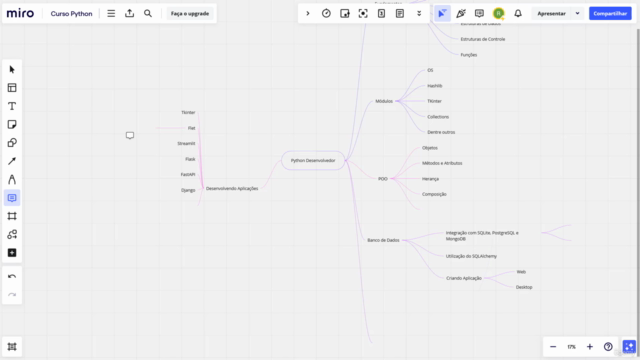Click the export board upload icon
This screenshot has width=640, height=360.
coord(129,13)
